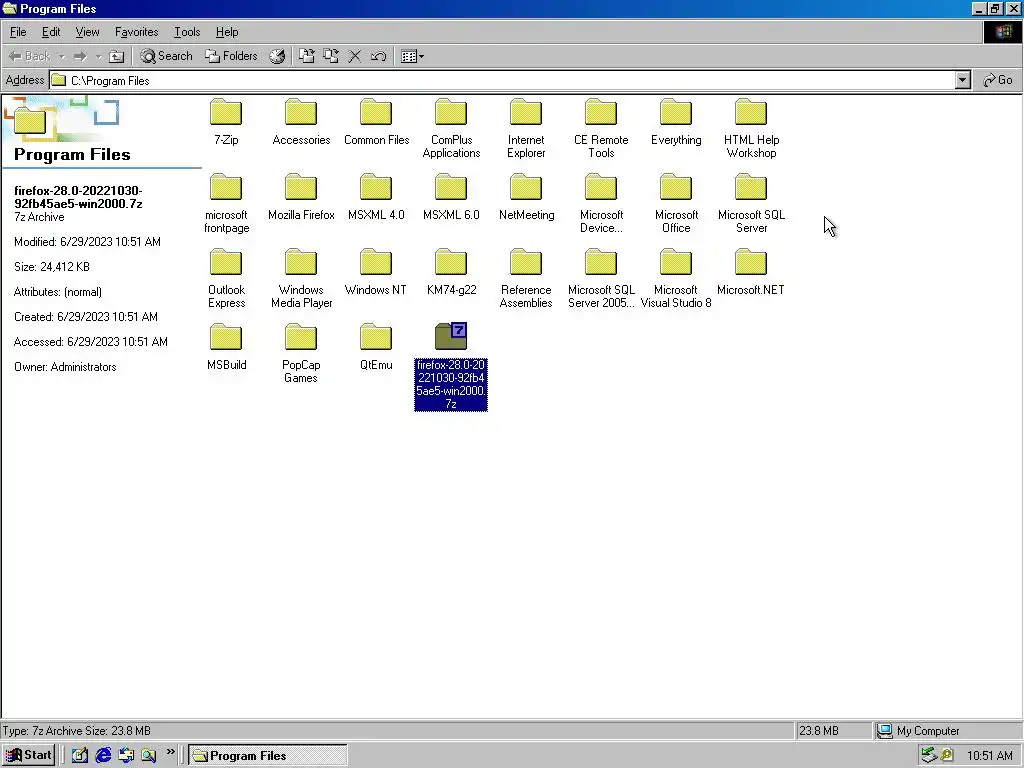Viewport: 1024px width, 768px height.
Task: Open the Start menu
Action: (28, 756)
